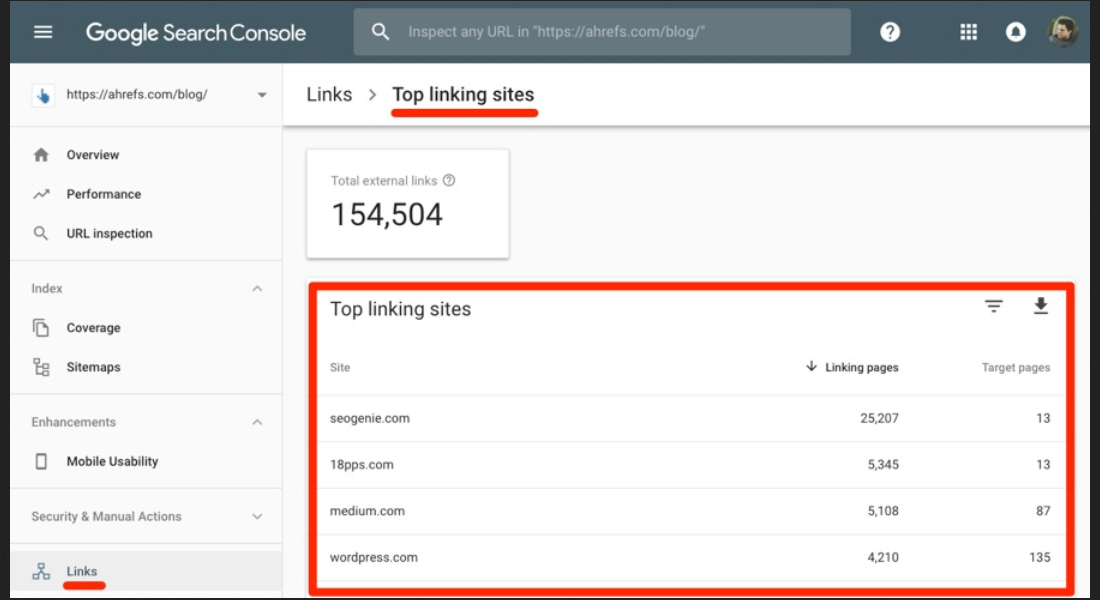Viewport: 1100px width, 600px height.
Task: Click the 25,207 linking pages value
Action: (x=879, y=418)
